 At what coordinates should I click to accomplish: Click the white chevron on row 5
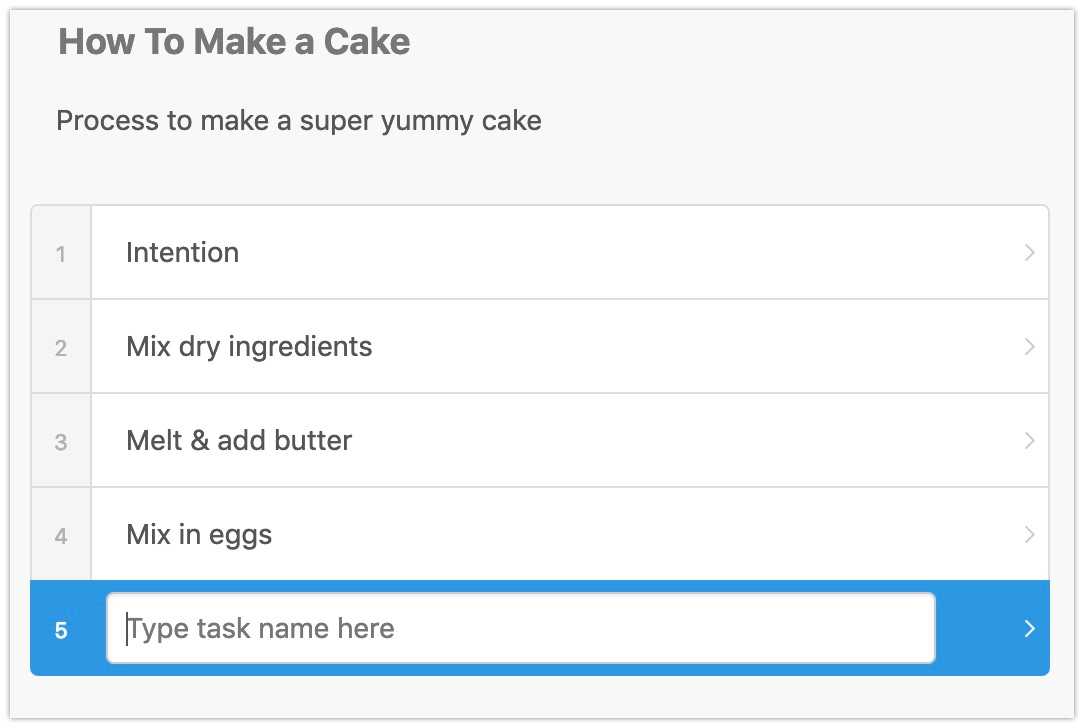(1029, 629)
